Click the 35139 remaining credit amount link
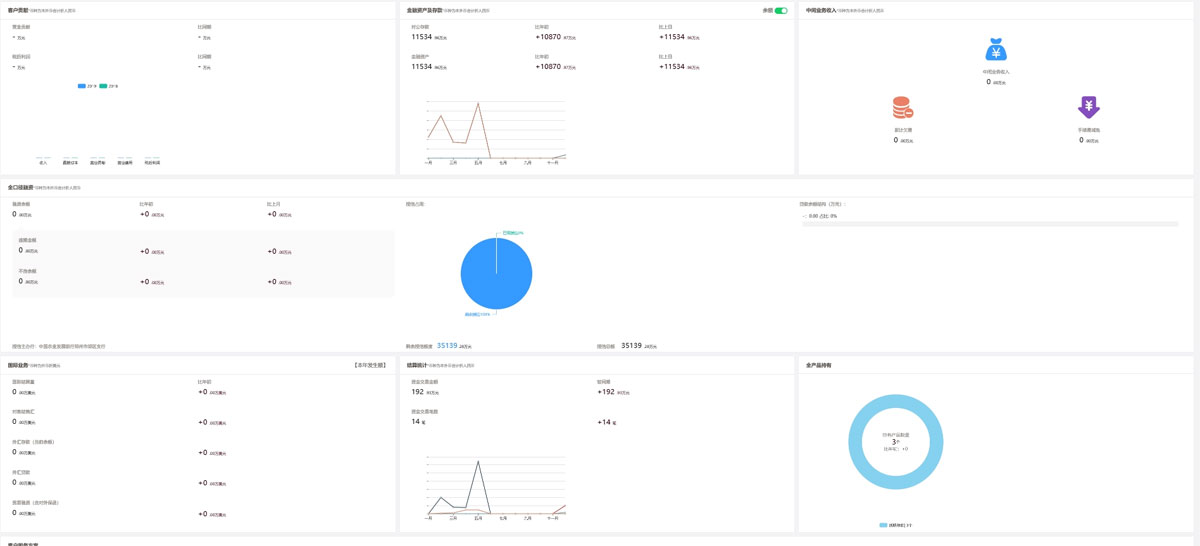Viewport: 1200px width, 546px height. (447, 346)
